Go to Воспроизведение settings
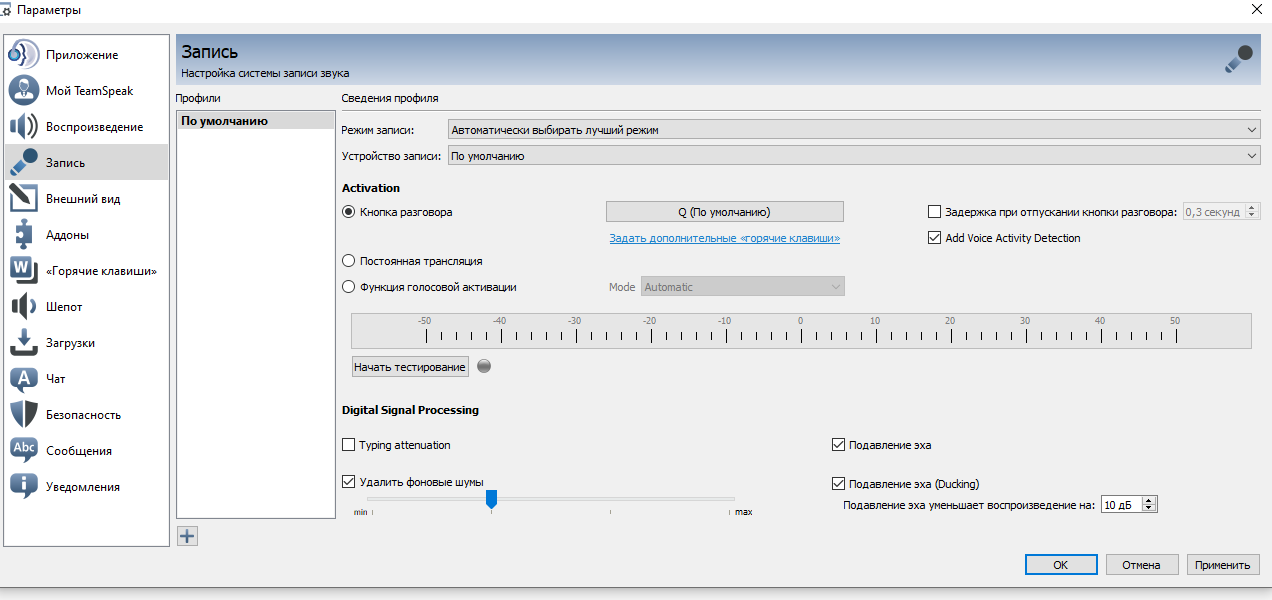The image size is (1272, 600). point(87,127)
